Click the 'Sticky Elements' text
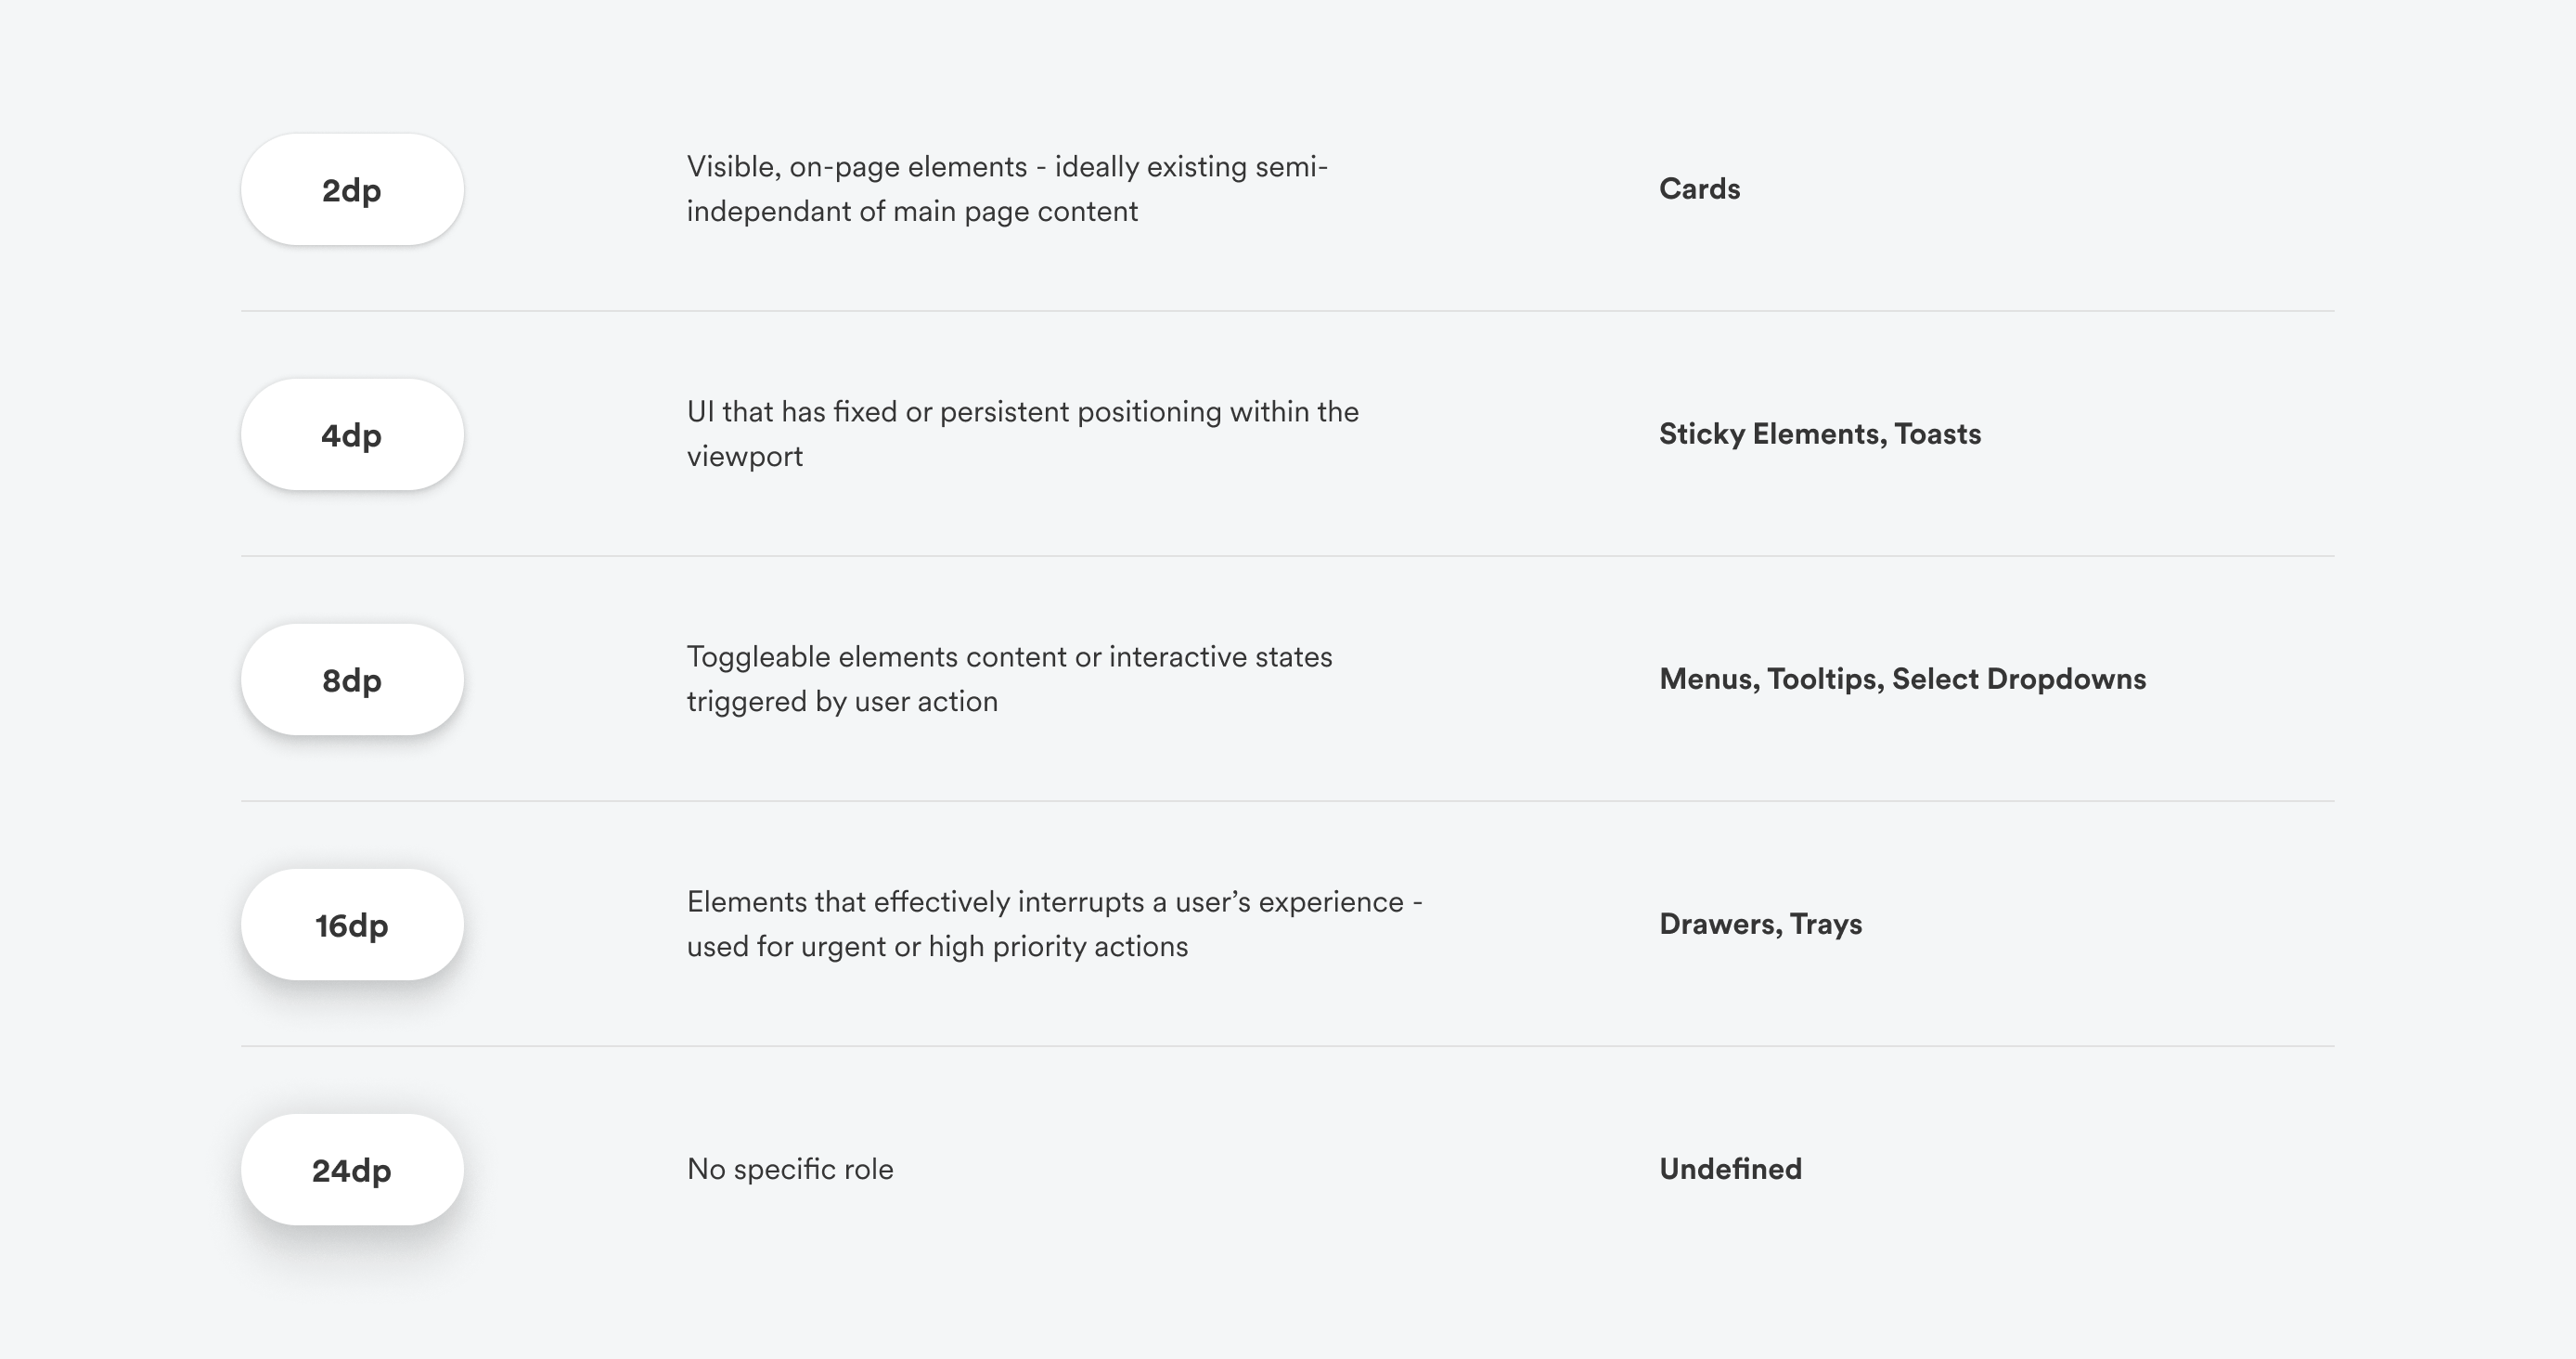2576x1359 pixels. 1770,434
